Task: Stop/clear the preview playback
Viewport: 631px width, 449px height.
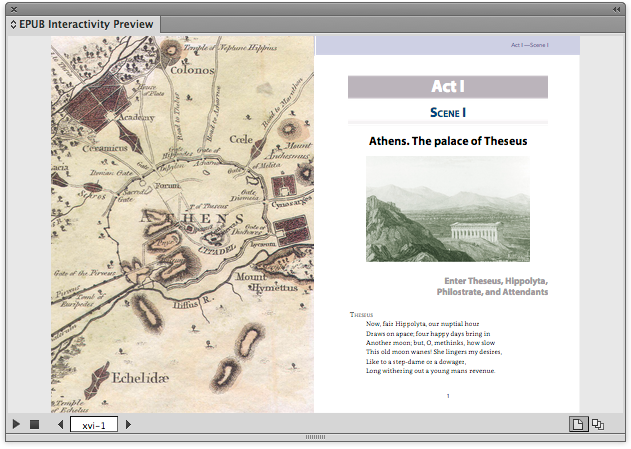Action: click(34, 424)
